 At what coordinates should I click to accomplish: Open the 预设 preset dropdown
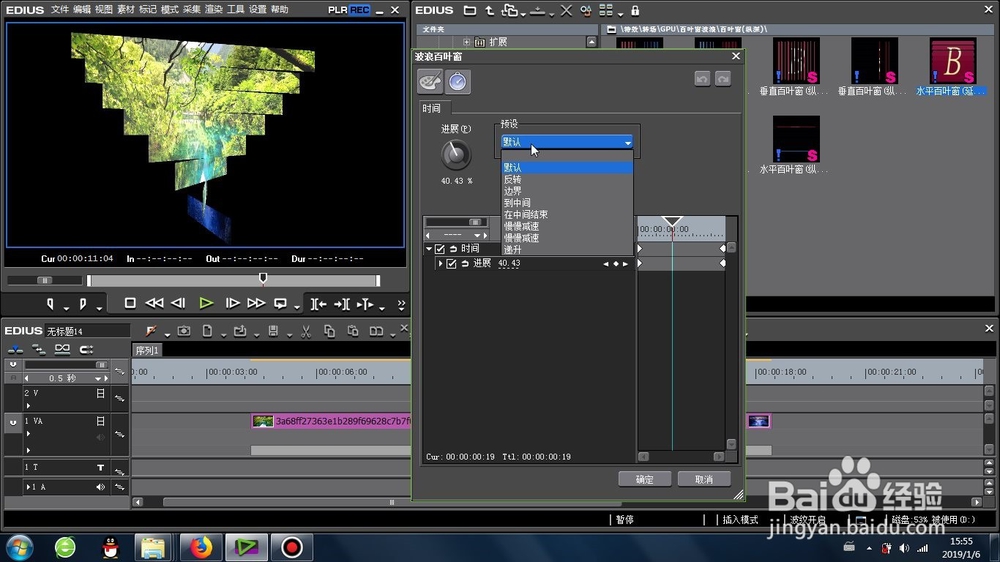pyautogui.click(x=566, y=142)
